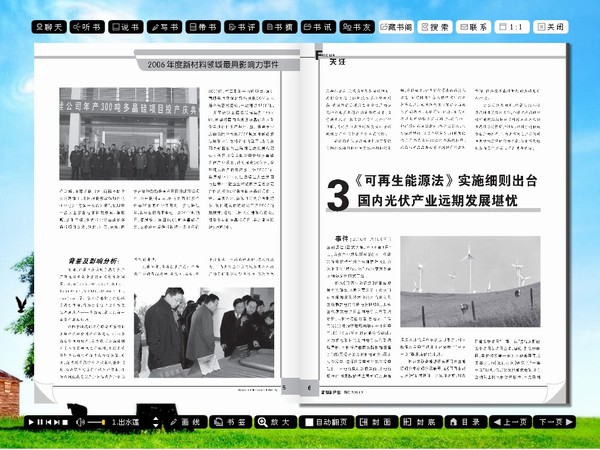The image size is (600, 450).
Task: Jump to the 封面 front cover
Action: pyautogui.click(x=377, y=422)
